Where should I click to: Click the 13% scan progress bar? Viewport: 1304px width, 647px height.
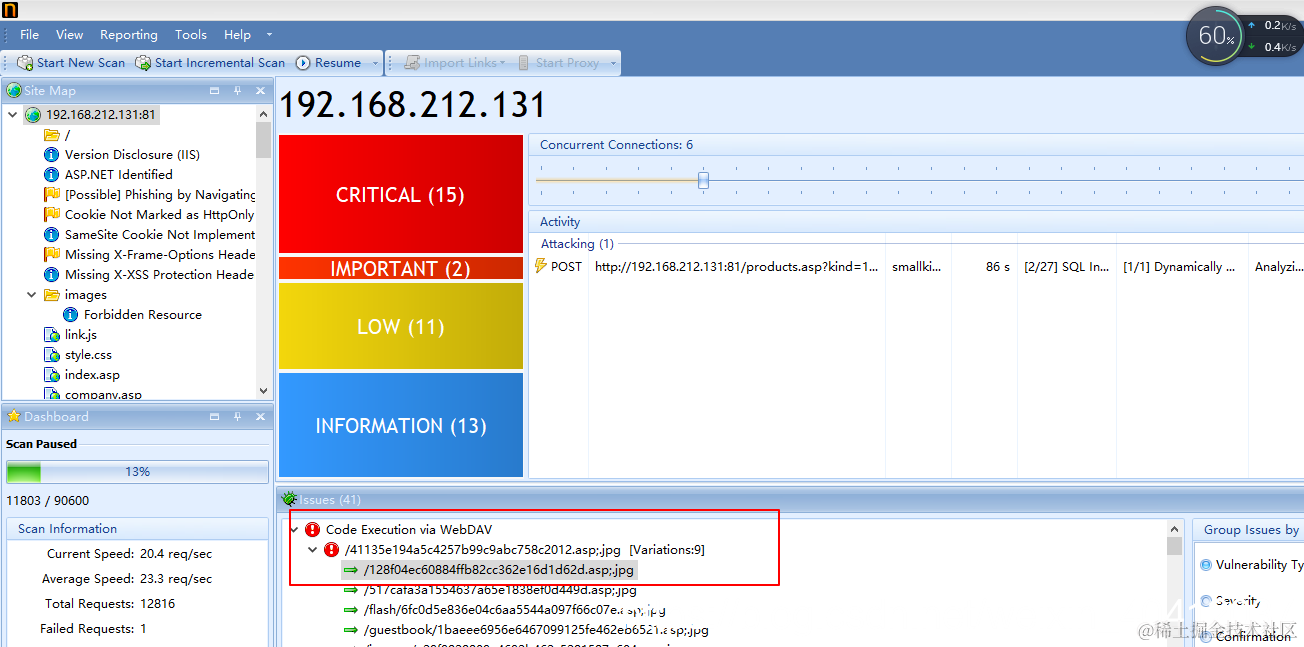click(x=137, y=472)
